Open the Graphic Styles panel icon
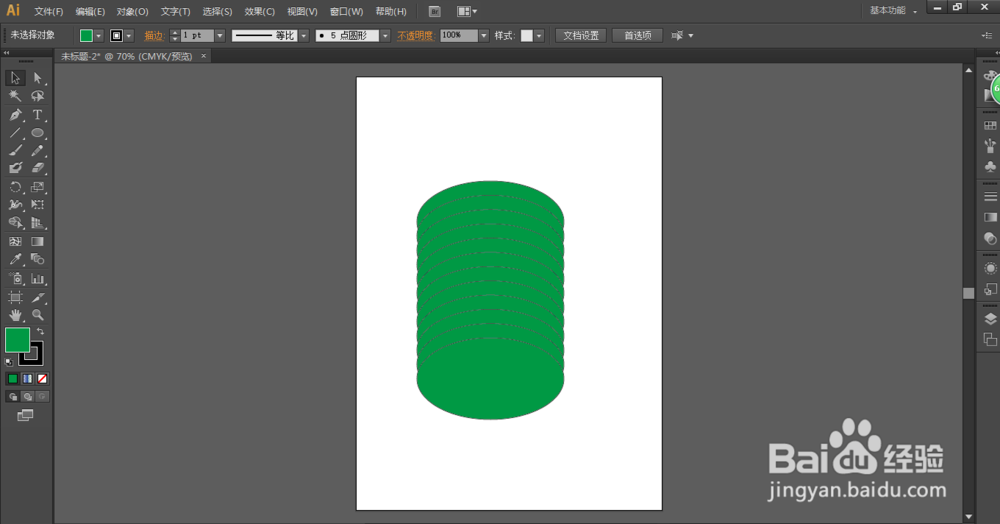1000x524 pixels. pyautogui.click(x=990, y=289)
